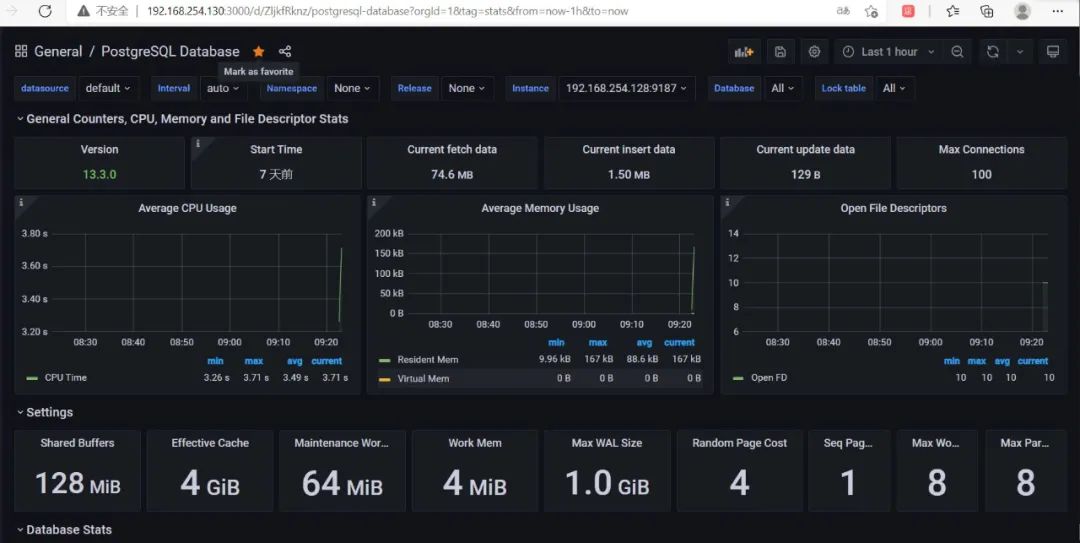Image resolution: width=1080 pixels, height=543 pixels.
Task: Open the Instance 192.168.254.128:9187 dropdown
Action: click(627, 88)
